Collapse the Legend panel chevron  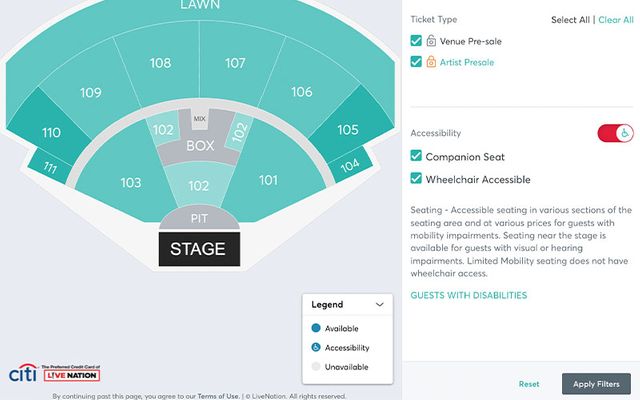pos(380,304)
